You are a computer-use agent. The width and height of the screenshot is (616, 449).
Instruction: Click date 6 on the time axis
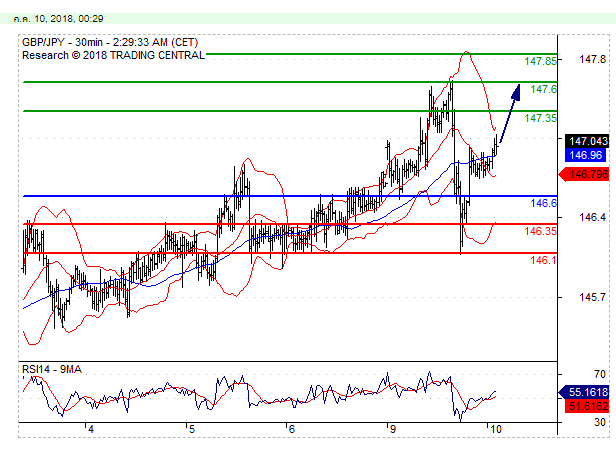292,429
